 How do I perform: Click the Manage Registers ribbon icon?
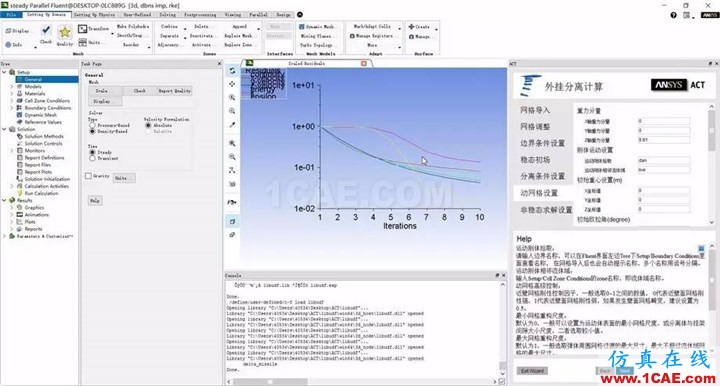coord(352,36)
